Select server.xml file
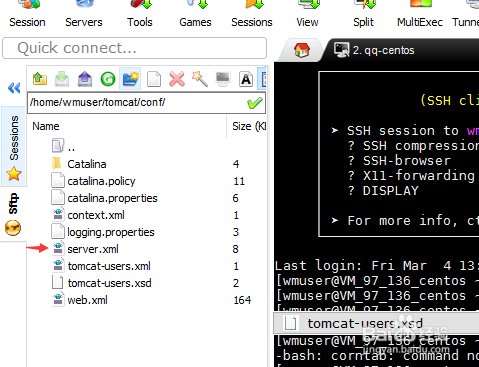479x367 pixels. click(93, 249)
